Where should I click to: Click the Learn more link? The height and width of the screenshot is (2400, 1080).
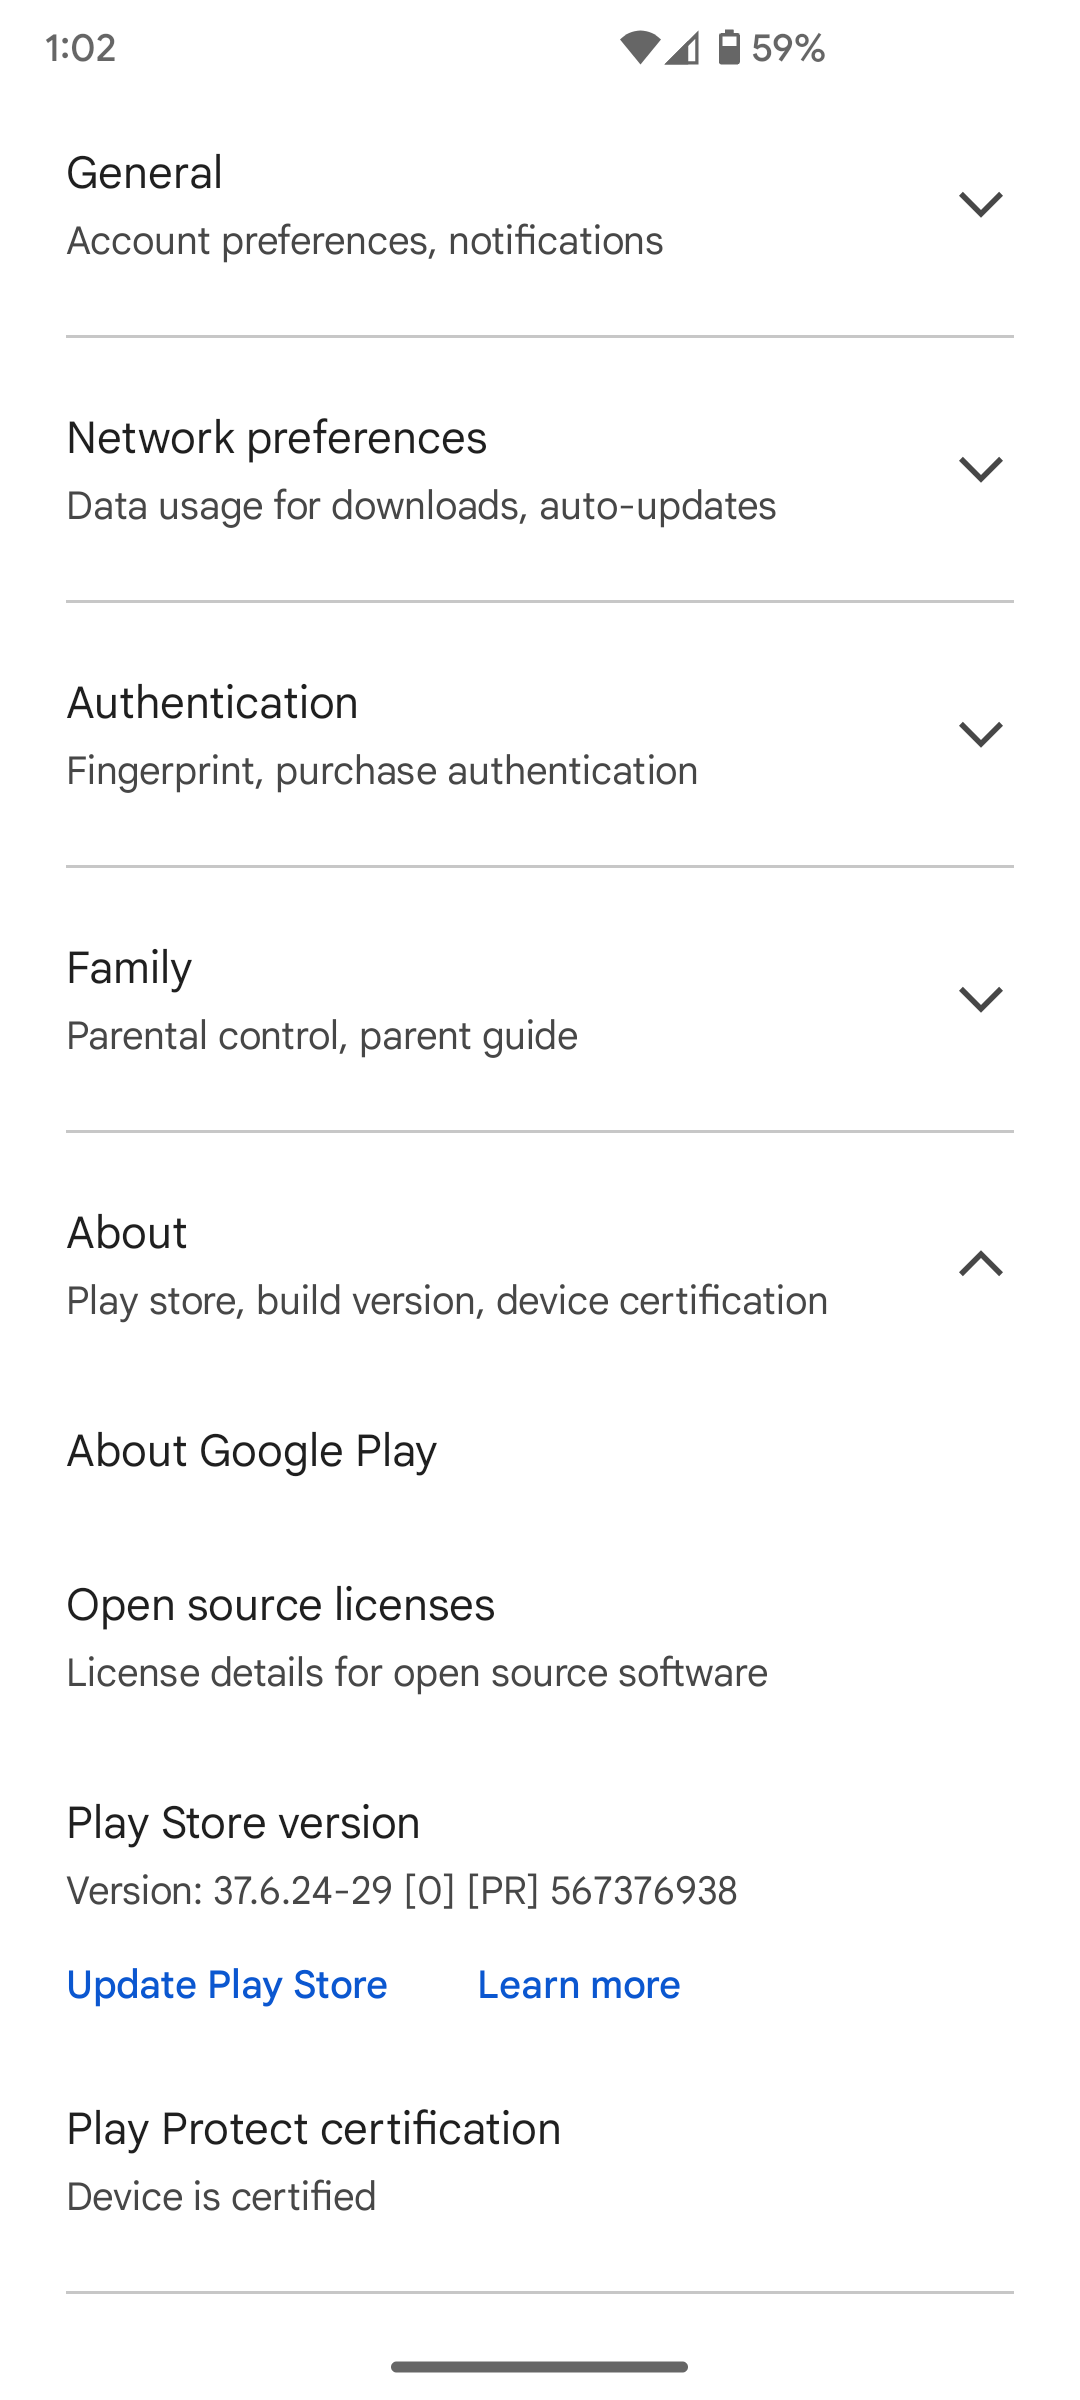pyautogui.click(x=579, y=1985)
